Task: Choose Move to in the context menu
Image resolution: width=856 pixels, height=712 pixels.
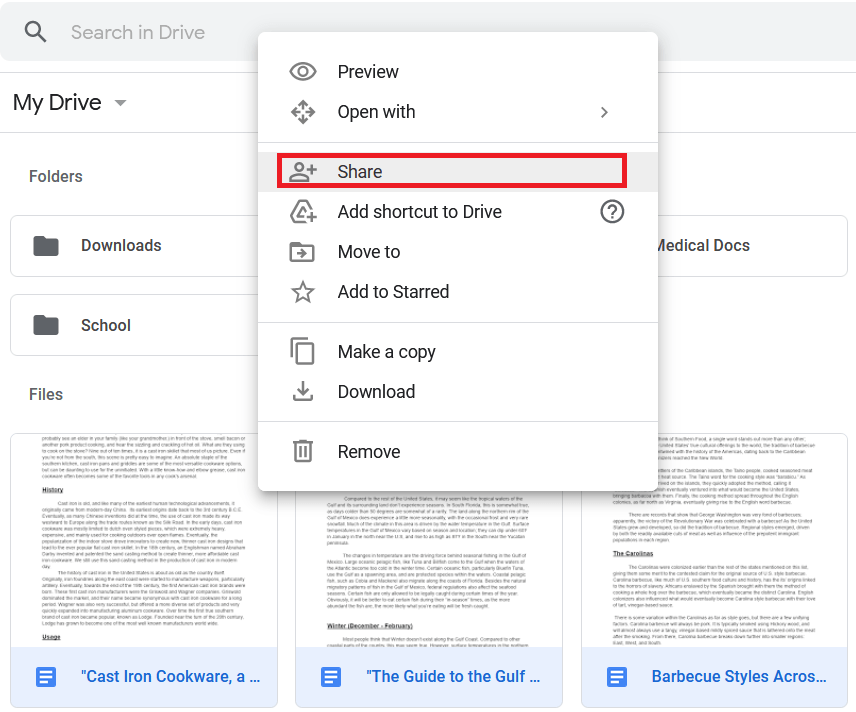Action: tap(369, 252)
